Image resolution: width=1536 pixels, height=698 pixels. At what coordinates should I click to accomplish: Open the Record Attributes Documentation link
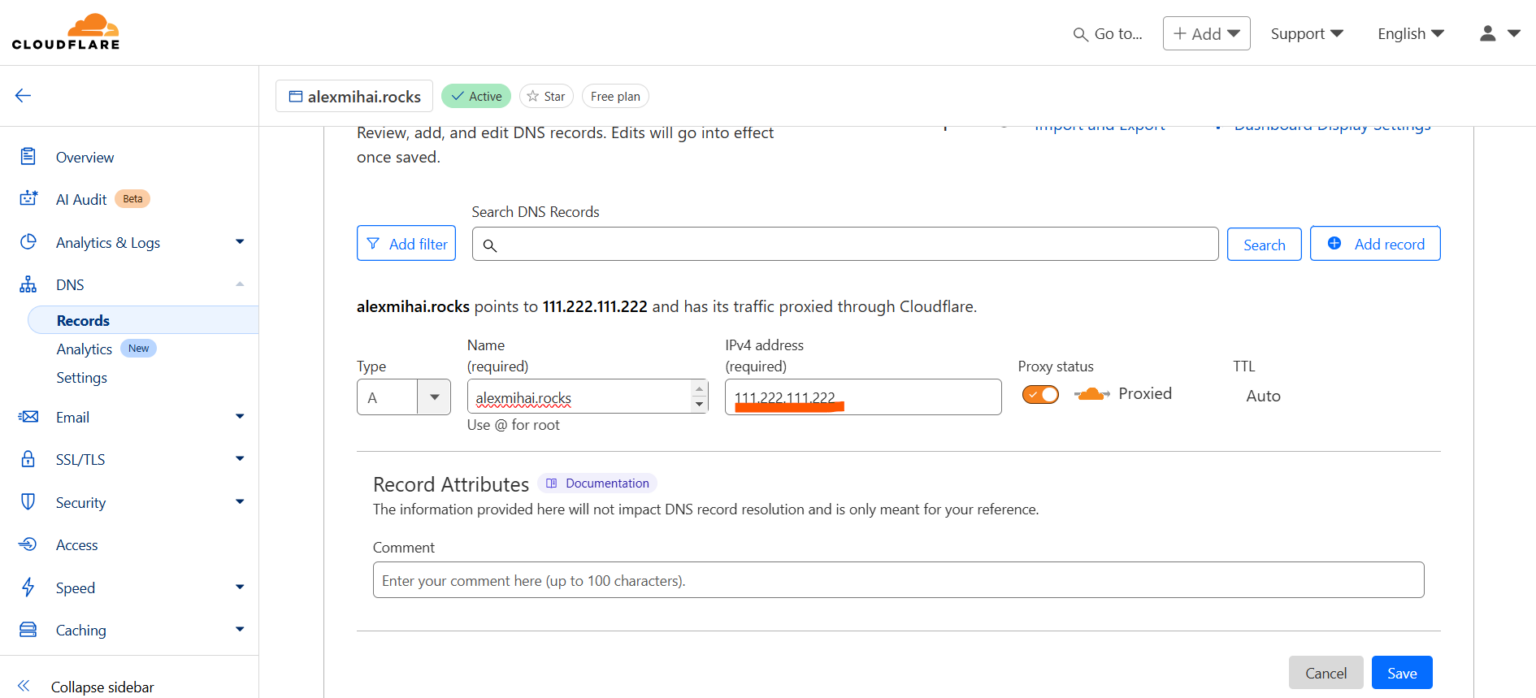pyautogui.click(x=597, y=483)
